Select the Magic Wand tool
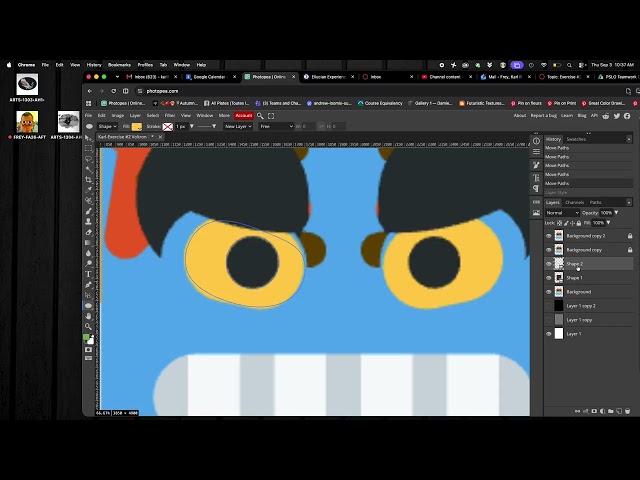Screen dimensions: 640x480 [88, 169]
